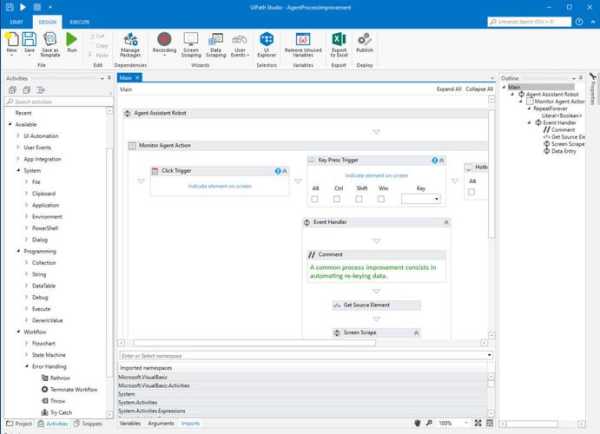The image size is (600, 434).
Task: Run the workflow with the green Run icon
Action: pos(72,40)
